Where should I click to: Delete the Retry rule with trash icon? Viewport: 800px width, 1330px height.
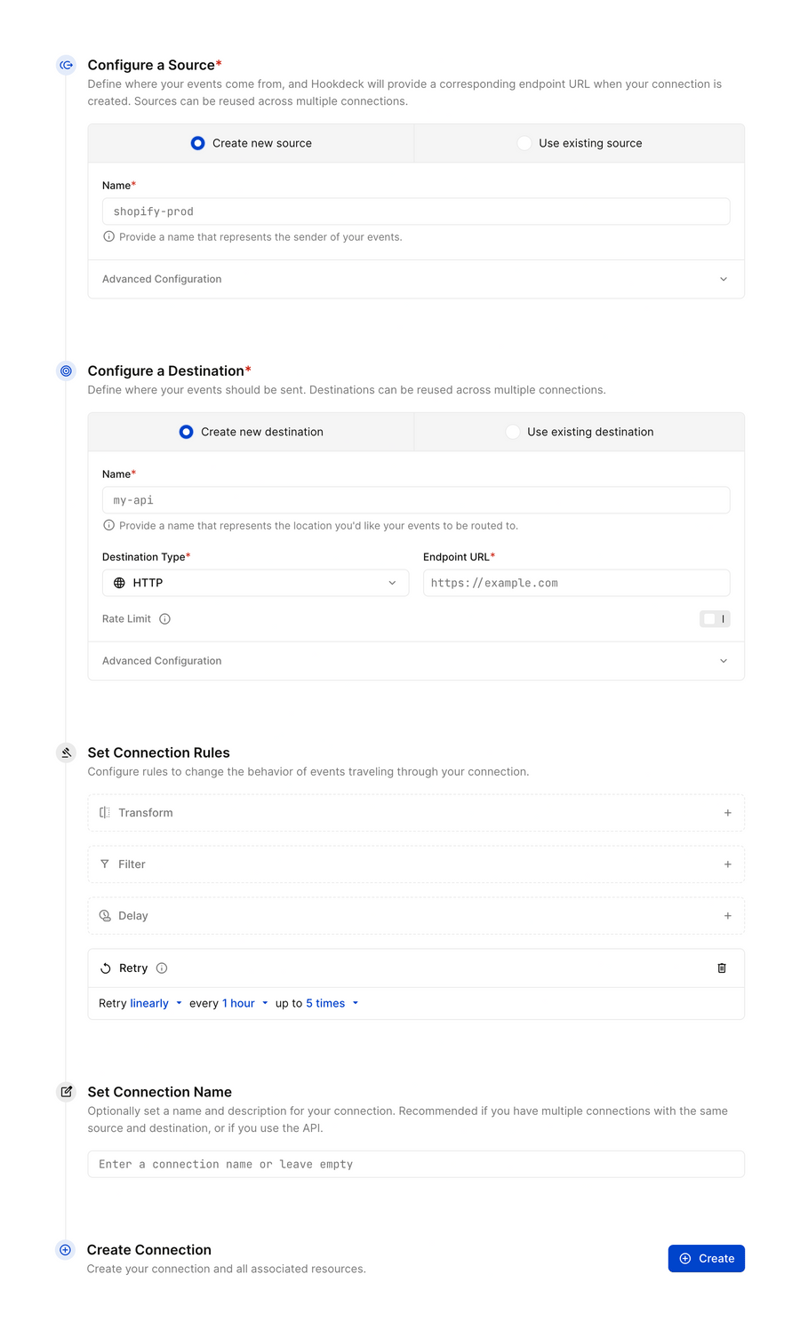722,968
